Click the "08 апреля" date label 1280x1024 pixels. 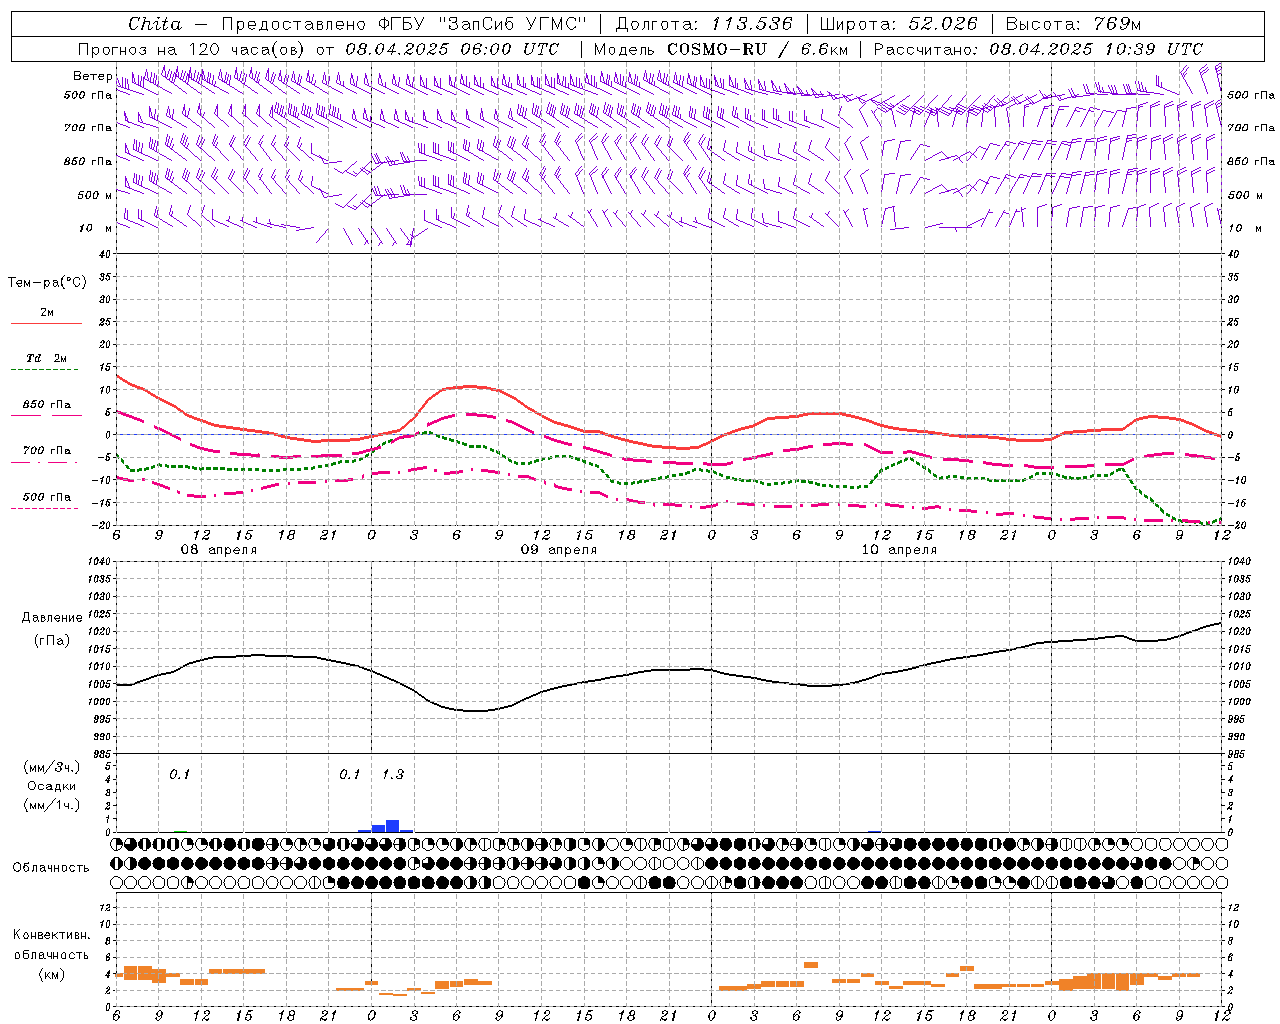point(219,550)
